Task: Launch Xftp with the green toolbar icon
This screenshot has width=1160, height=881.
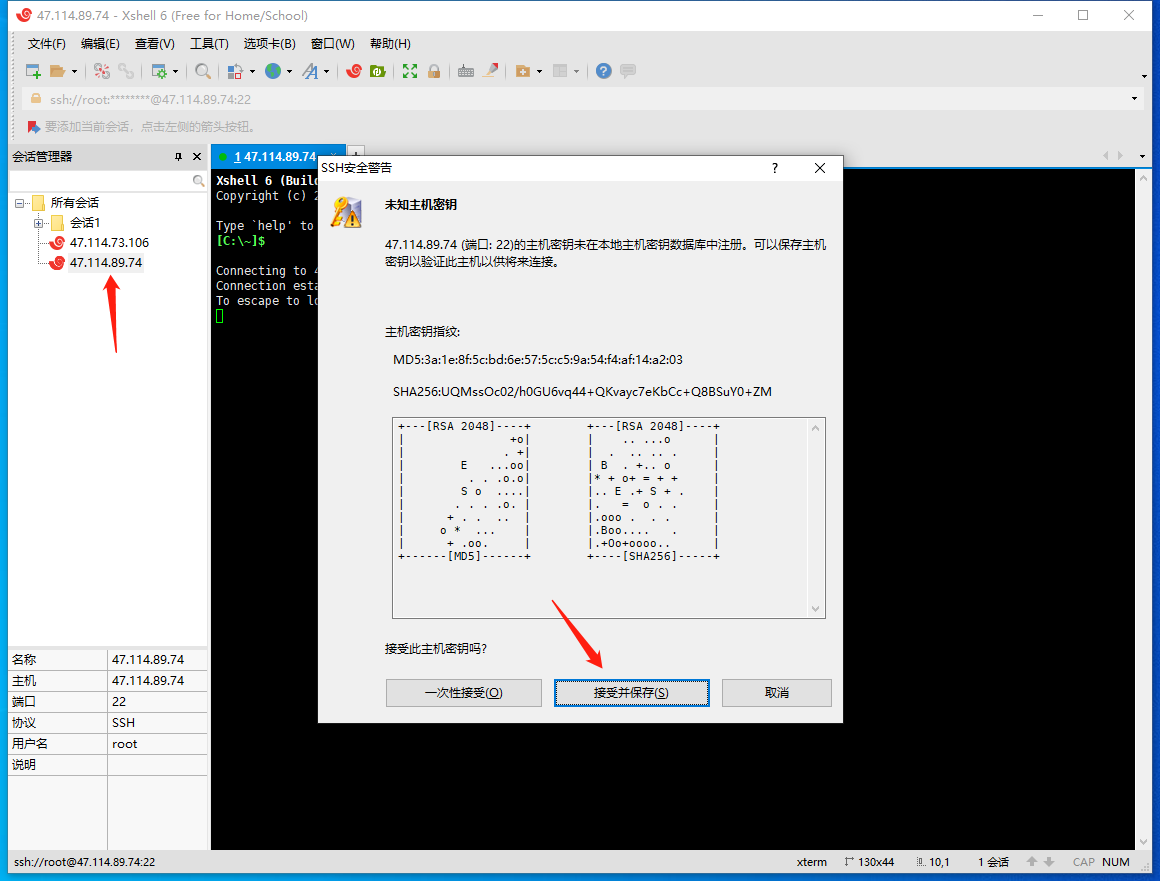Action: tap(378, 71)
